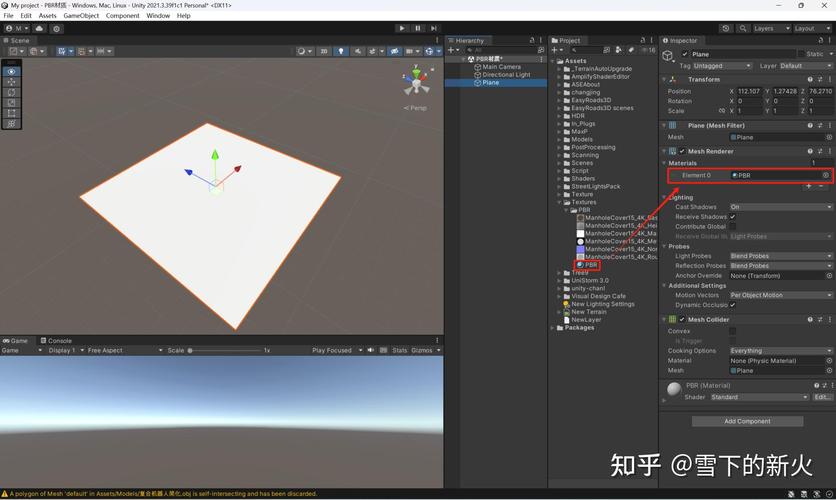The width and height of the screenshot is (836, 500).
Task: Enable the Static checkbox for Plane
Action: tap(800, 54)
